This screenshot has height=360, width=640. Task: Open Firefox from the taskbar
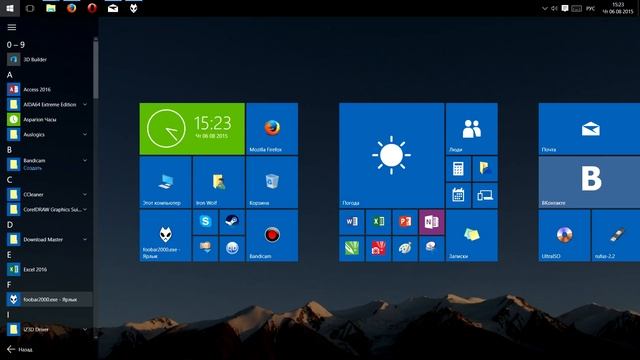click(x=71, y=8)
